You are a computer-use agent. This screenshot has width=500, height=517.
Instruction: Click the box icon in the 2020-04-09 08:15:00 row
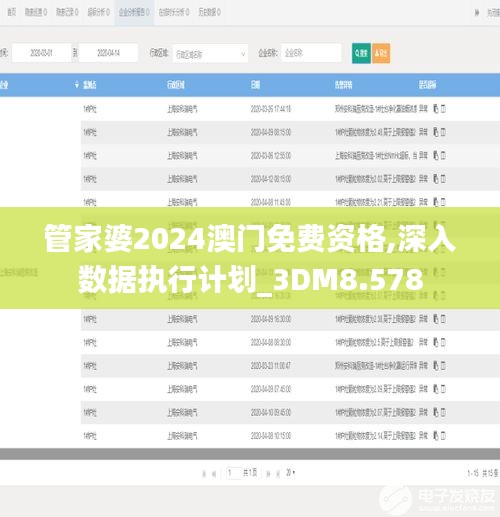[443, 132]
